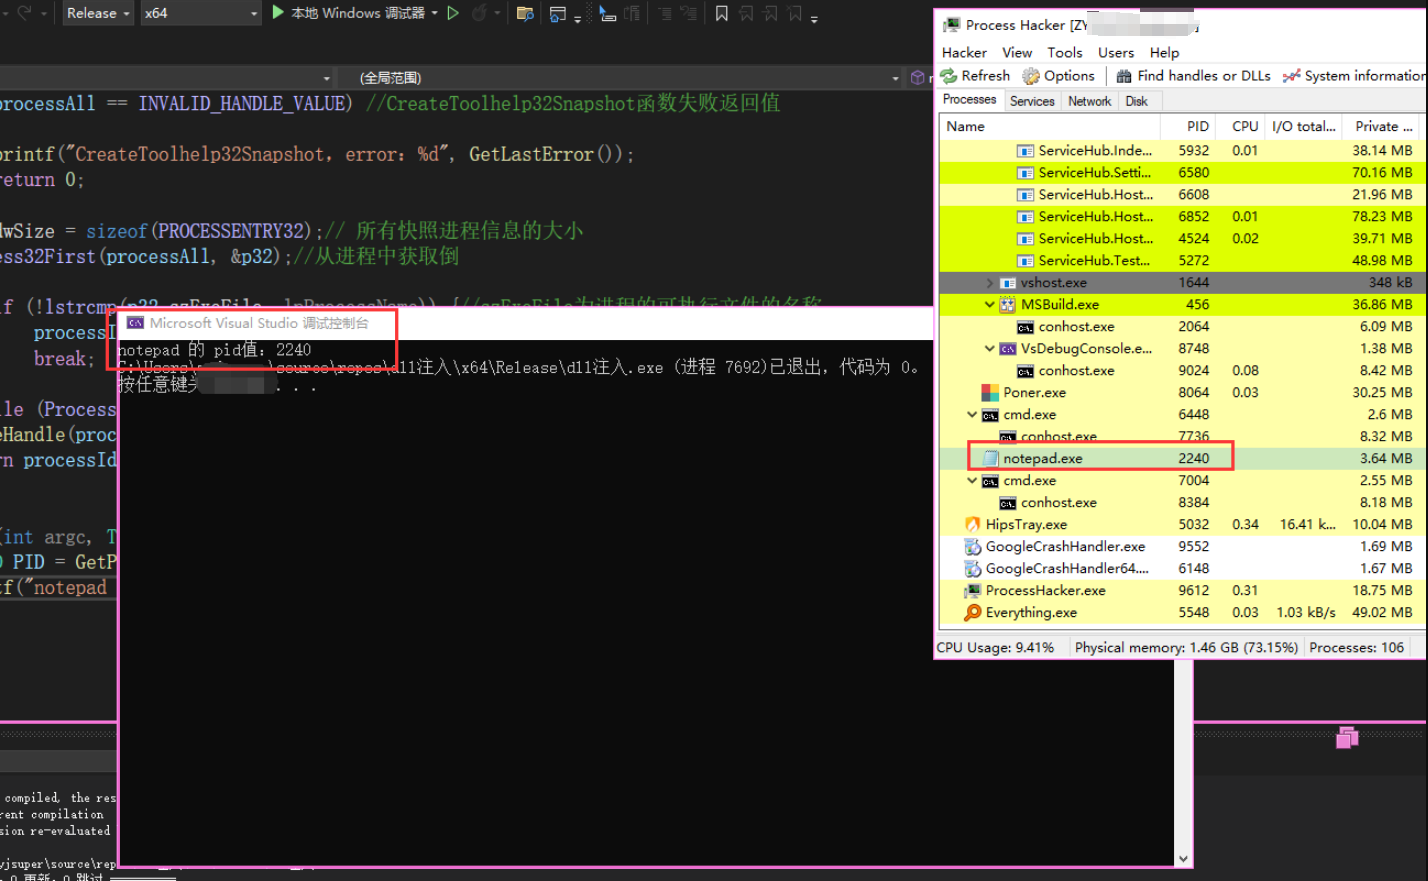Select the Processes tab
This screenshot has width=1428, height=881.
[969, 100]
